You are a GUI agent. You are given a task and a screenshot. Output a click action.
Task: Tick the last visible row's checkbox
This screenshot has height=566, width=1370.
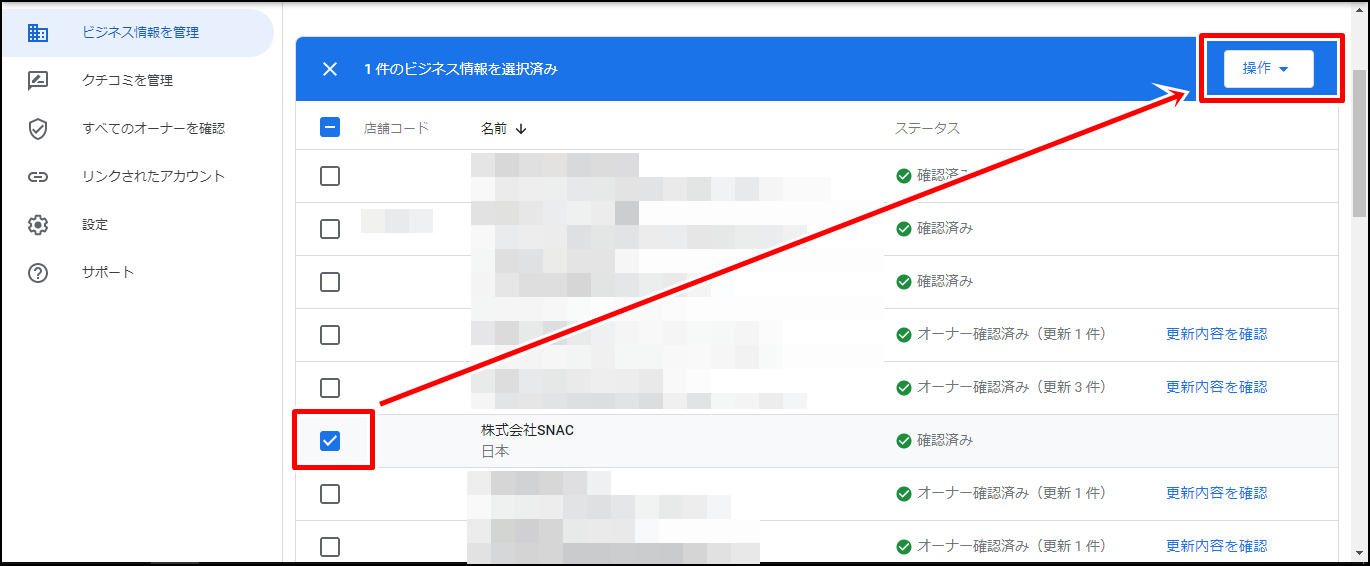tap(330, 547)
